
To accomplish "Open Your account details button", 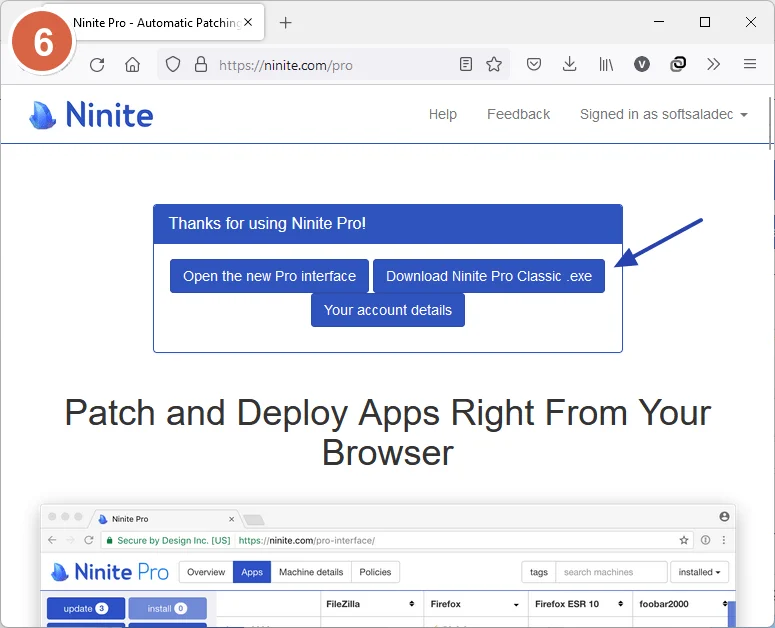I will (388, 310).
